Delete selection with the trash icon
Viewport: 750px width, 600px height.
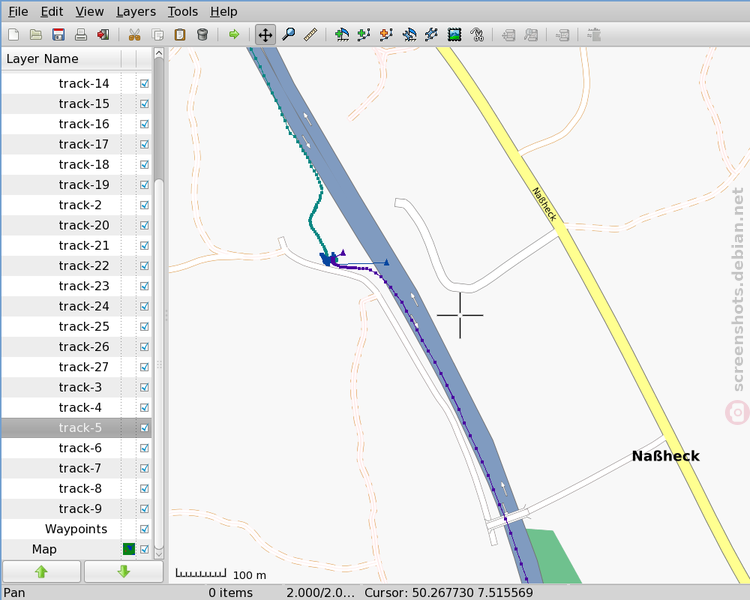(202, 34)
